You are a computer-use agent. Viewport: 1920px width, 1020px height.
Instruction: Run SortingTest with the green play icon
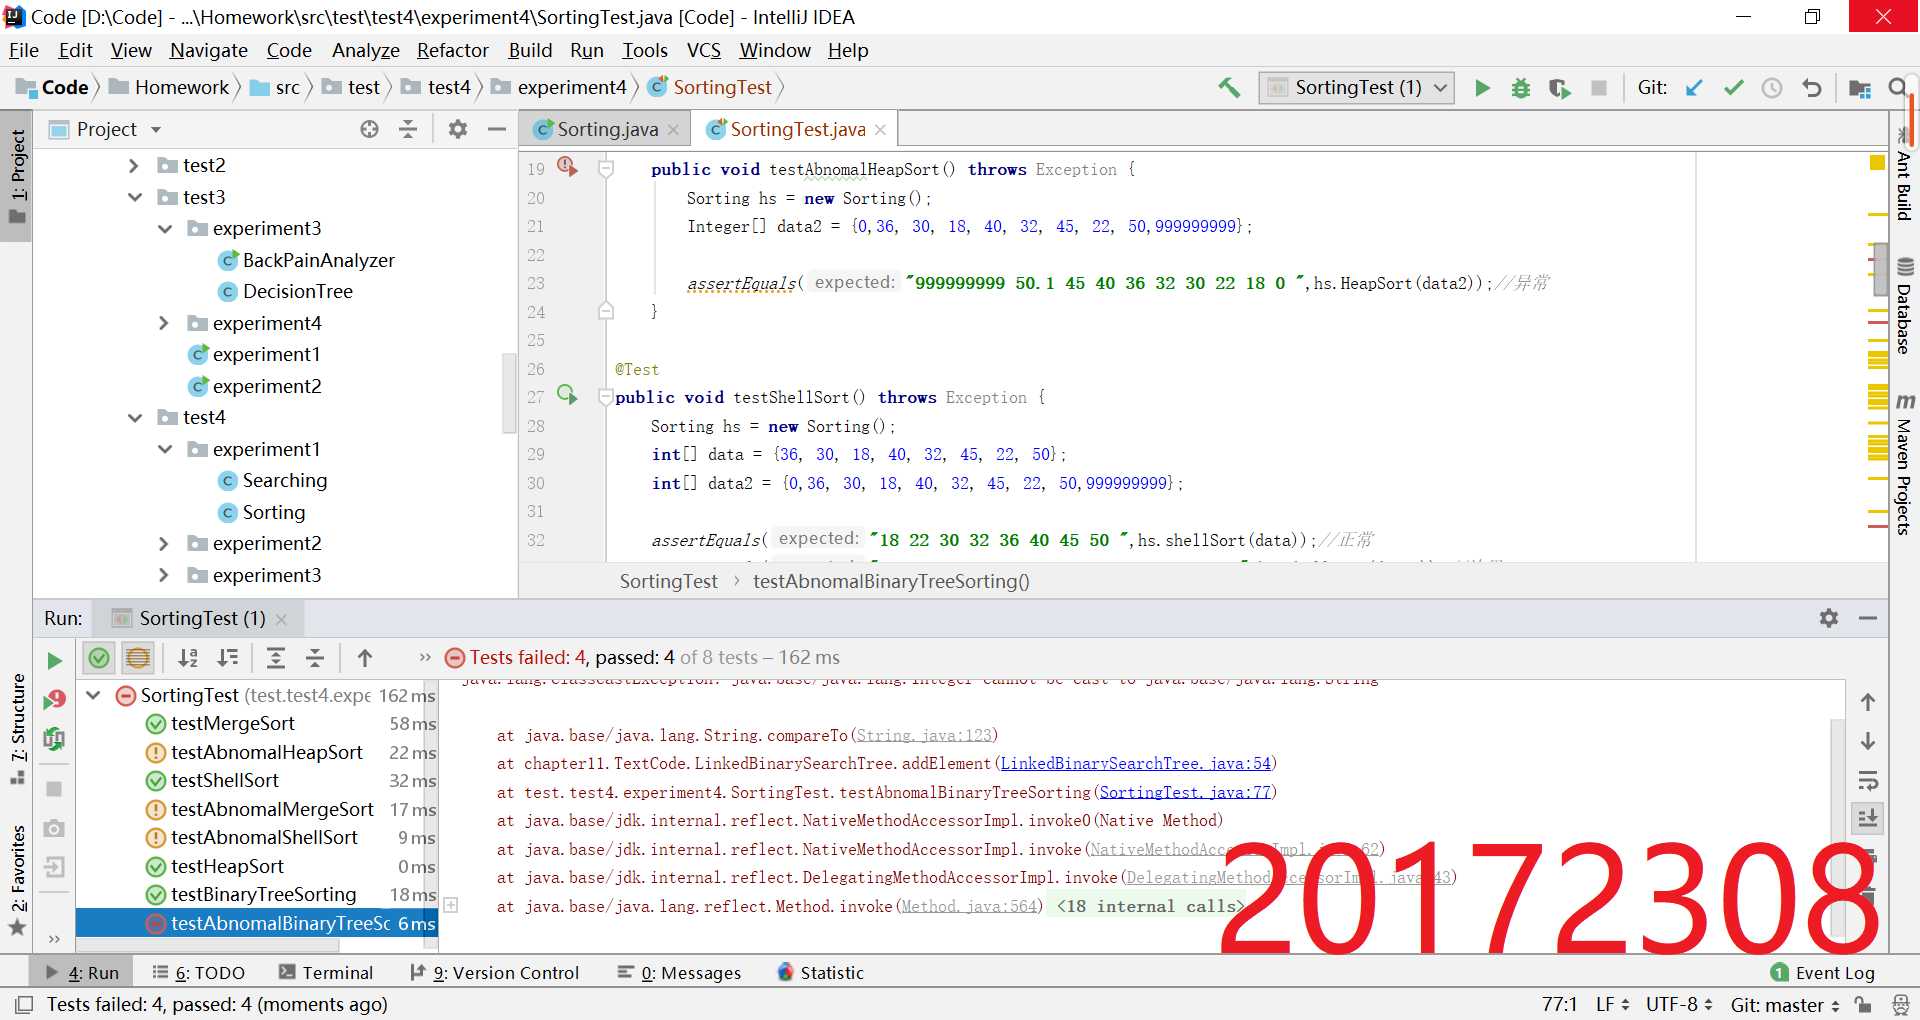point(1482,88)
